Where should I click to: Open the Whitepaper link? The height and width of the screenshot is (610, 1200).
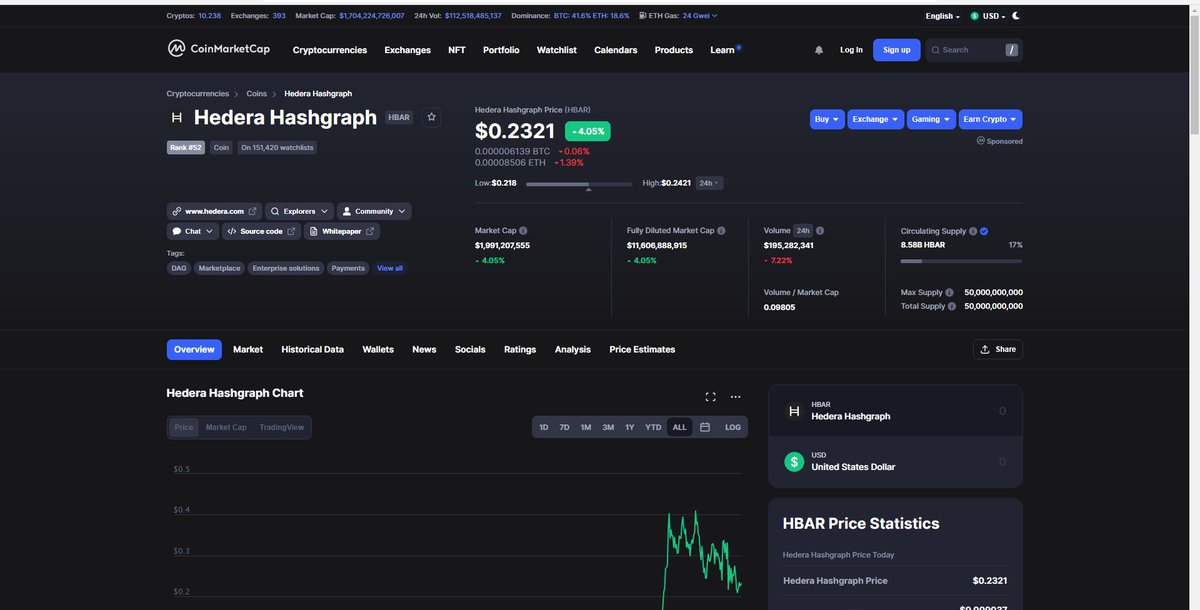342,231
